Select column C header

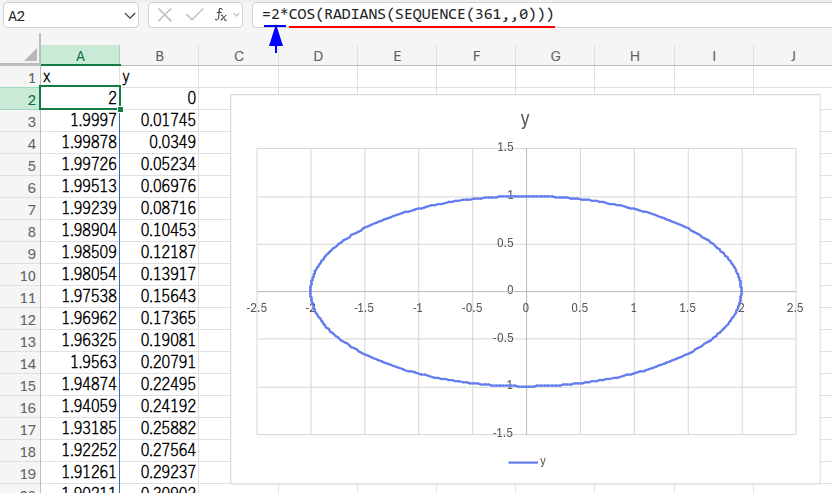(x=239, y=56)
